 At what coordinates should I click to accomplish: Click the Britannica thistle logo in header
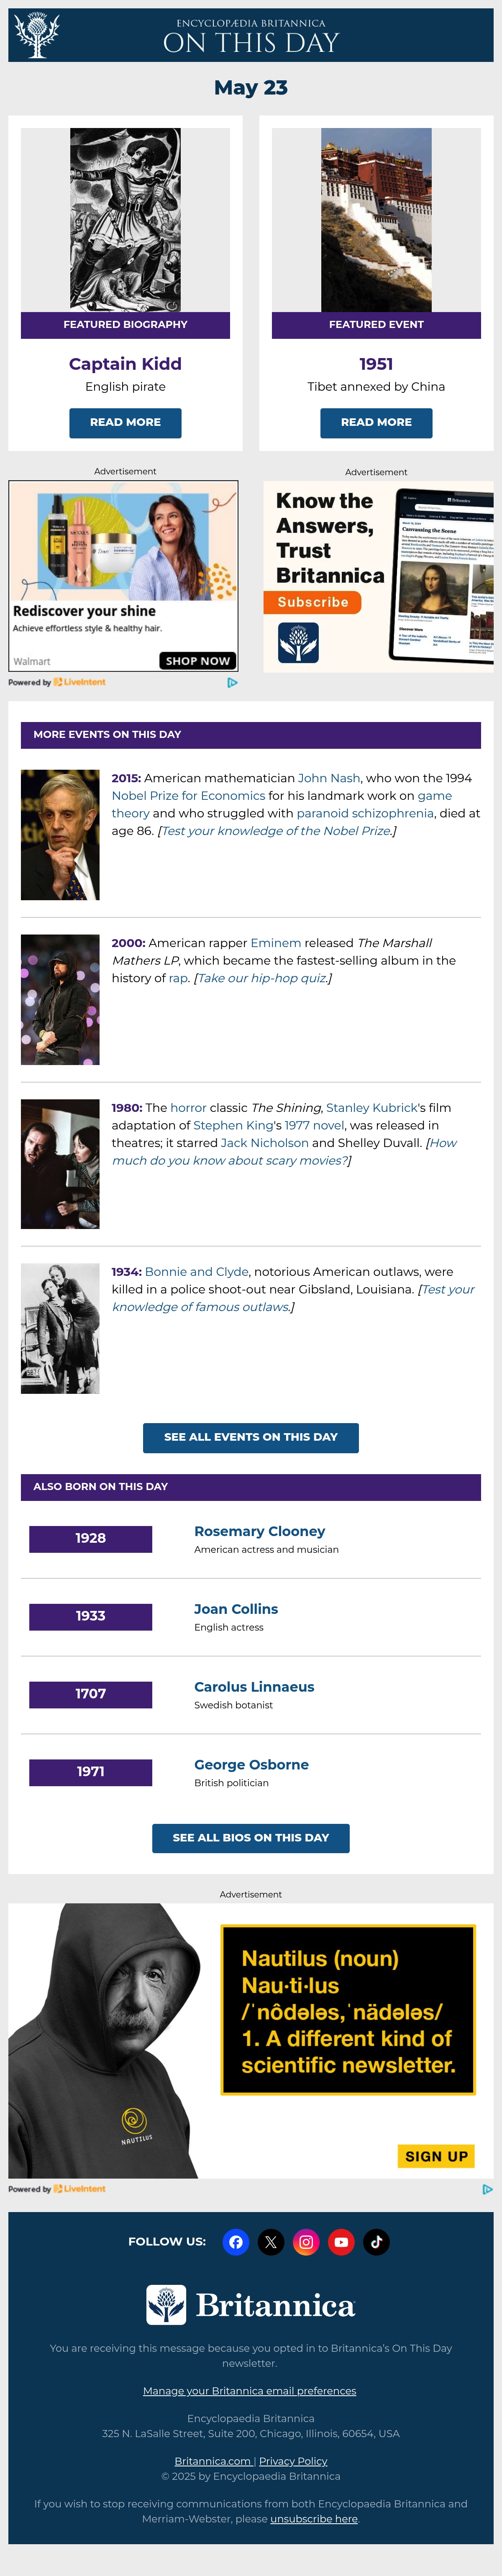[37, 35]
